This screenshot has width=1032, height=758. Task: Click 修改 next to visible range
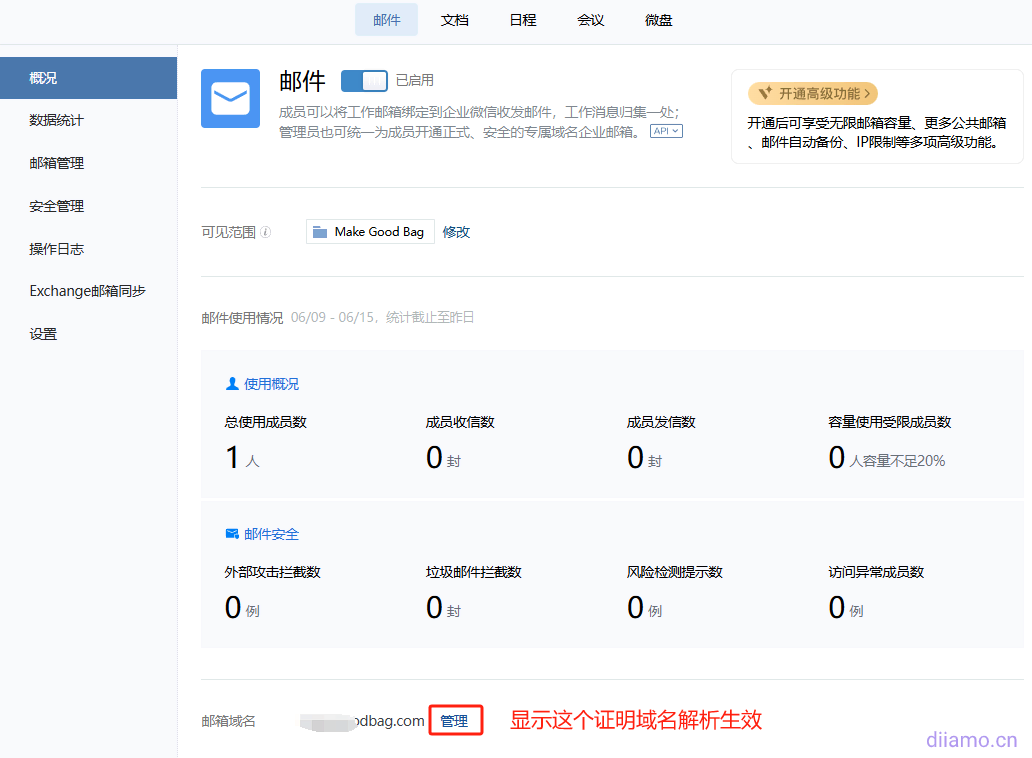(x=456, y=232)
